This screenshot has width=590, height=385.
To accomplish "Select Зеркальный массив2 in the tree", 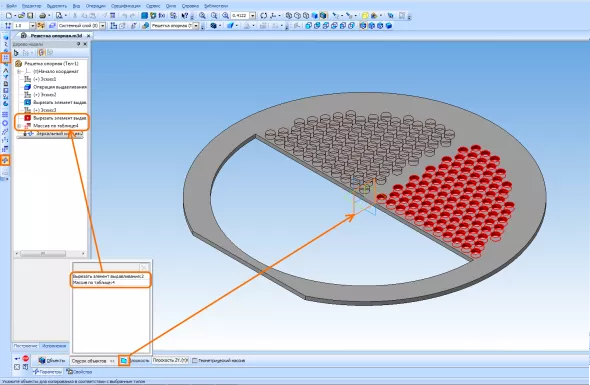I will click(x=53, y=134).
